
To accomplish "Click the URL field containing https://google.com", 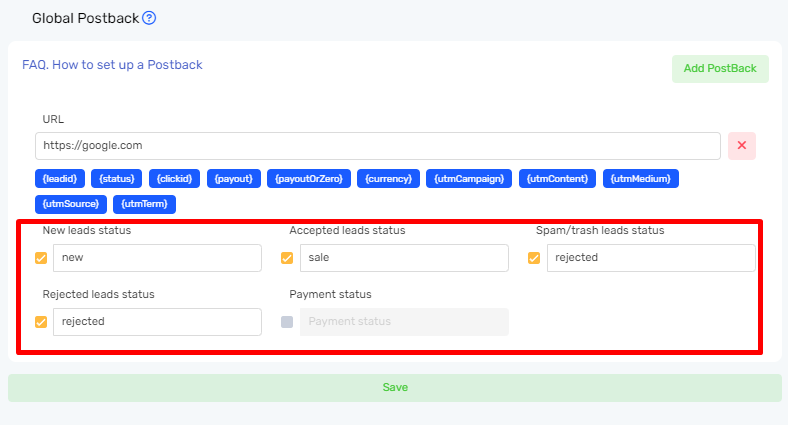I will tap(377, 146).
